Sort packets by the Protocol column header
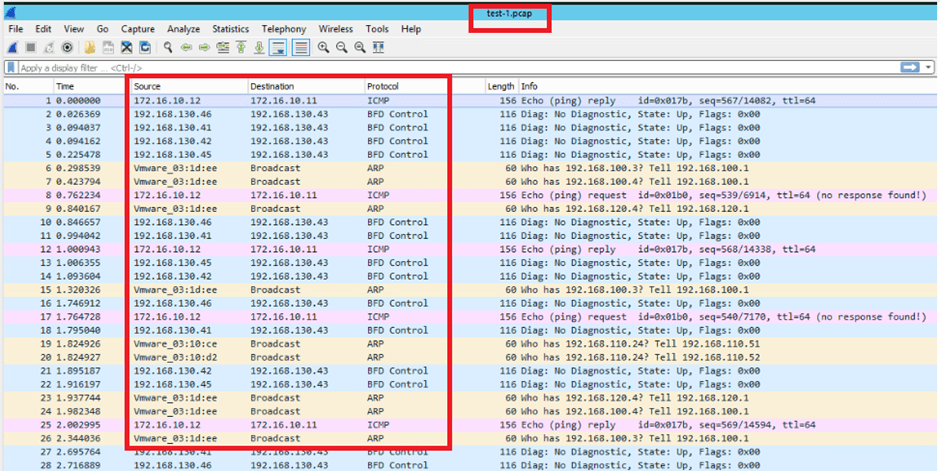This screenshot has width=940, height=471. pyautogui.click(x=383, y=87)
